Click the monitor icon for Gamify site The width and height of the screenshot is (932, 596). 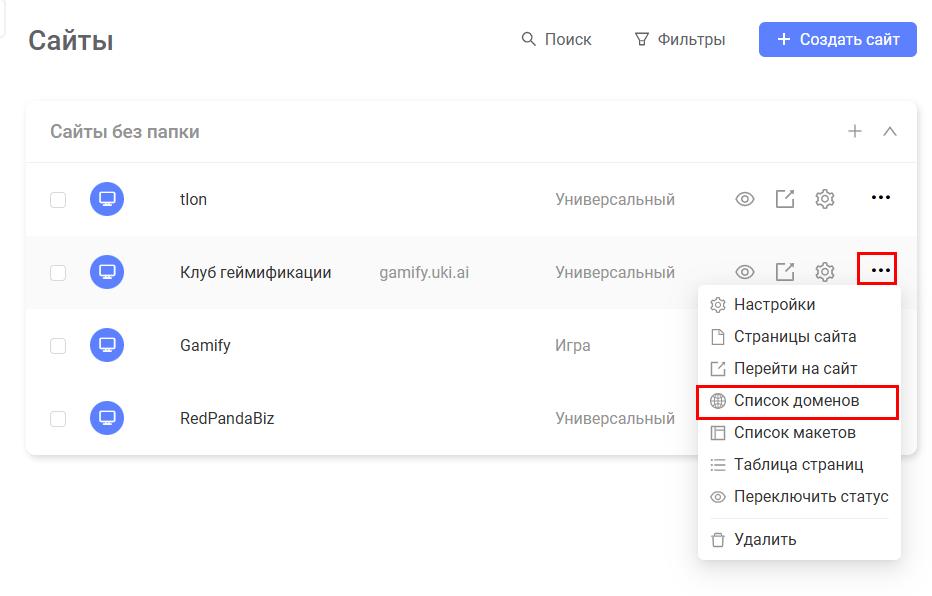(107, 345)
